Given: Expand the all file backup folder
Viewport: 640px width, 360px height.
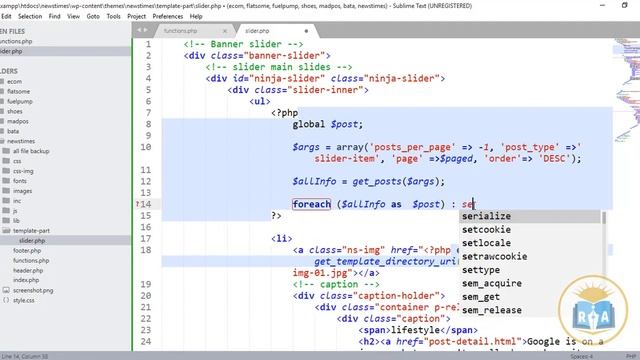Looking at the screenshot, I should pyautogui.click(x=31, y=151).
